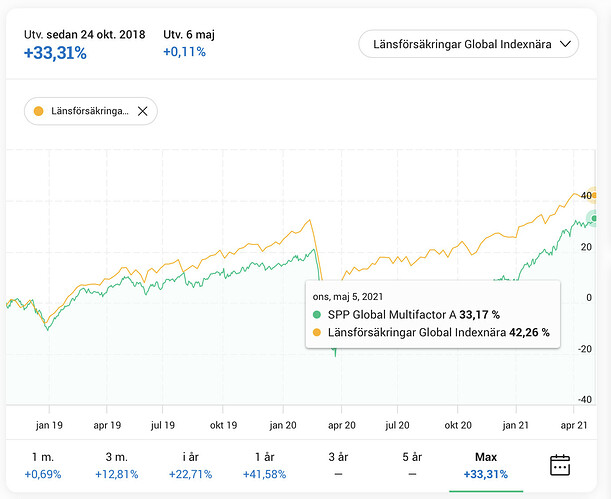Open the calendar date range picker

(560, 465)
